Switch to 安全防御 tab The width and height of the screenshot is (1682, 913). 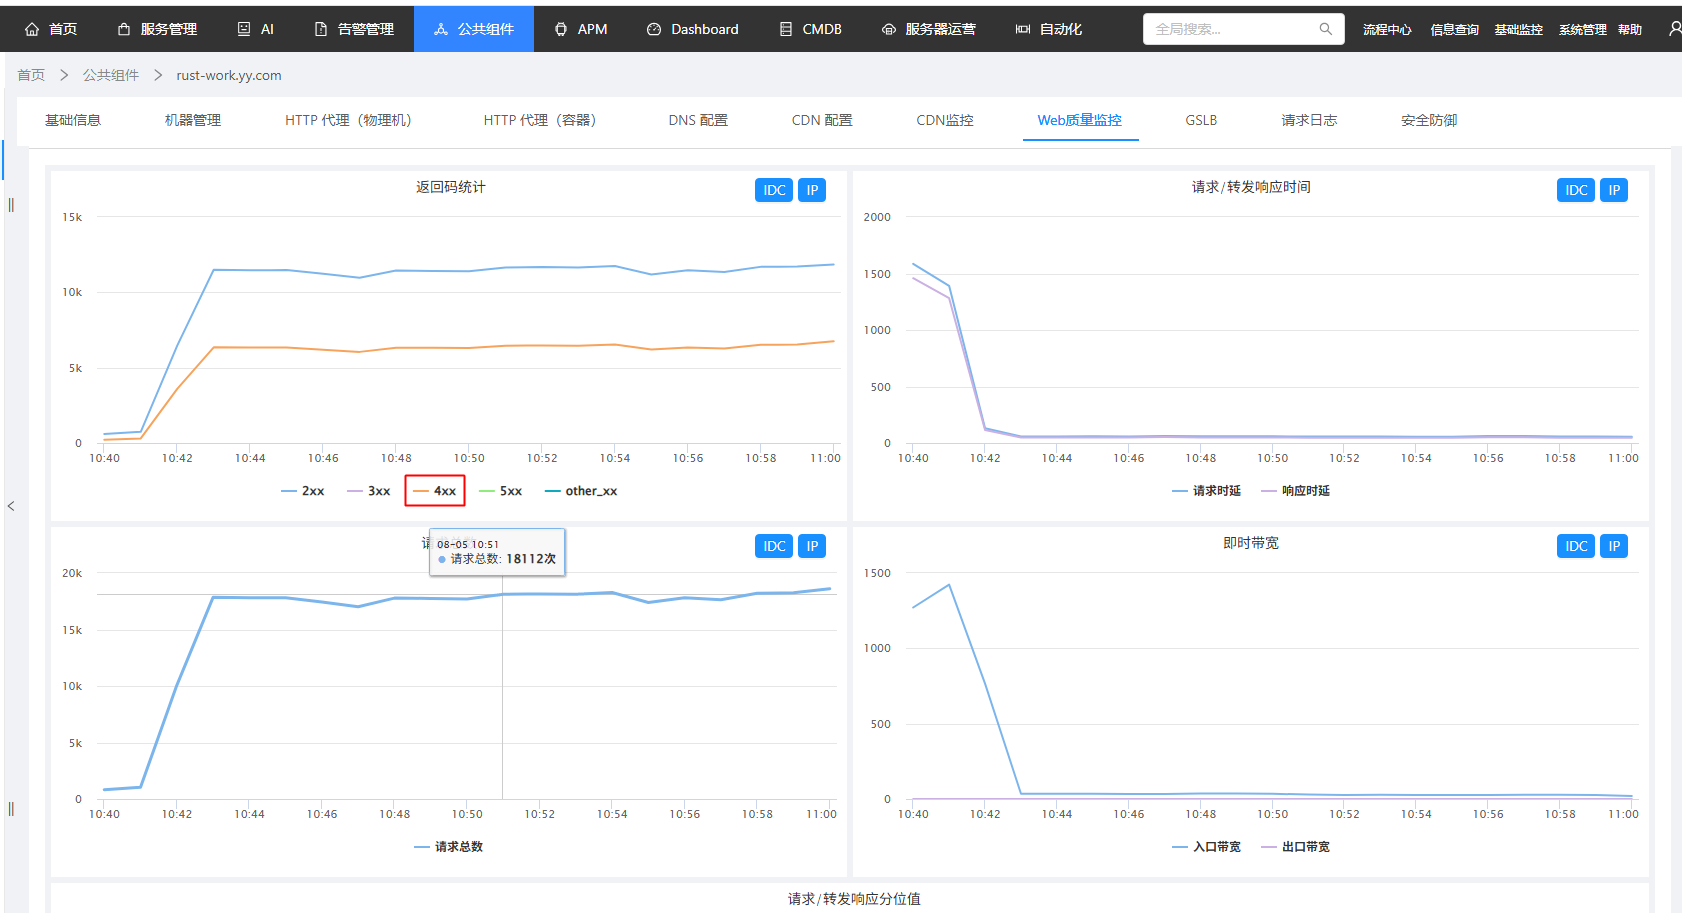[x=1429, y=120]
